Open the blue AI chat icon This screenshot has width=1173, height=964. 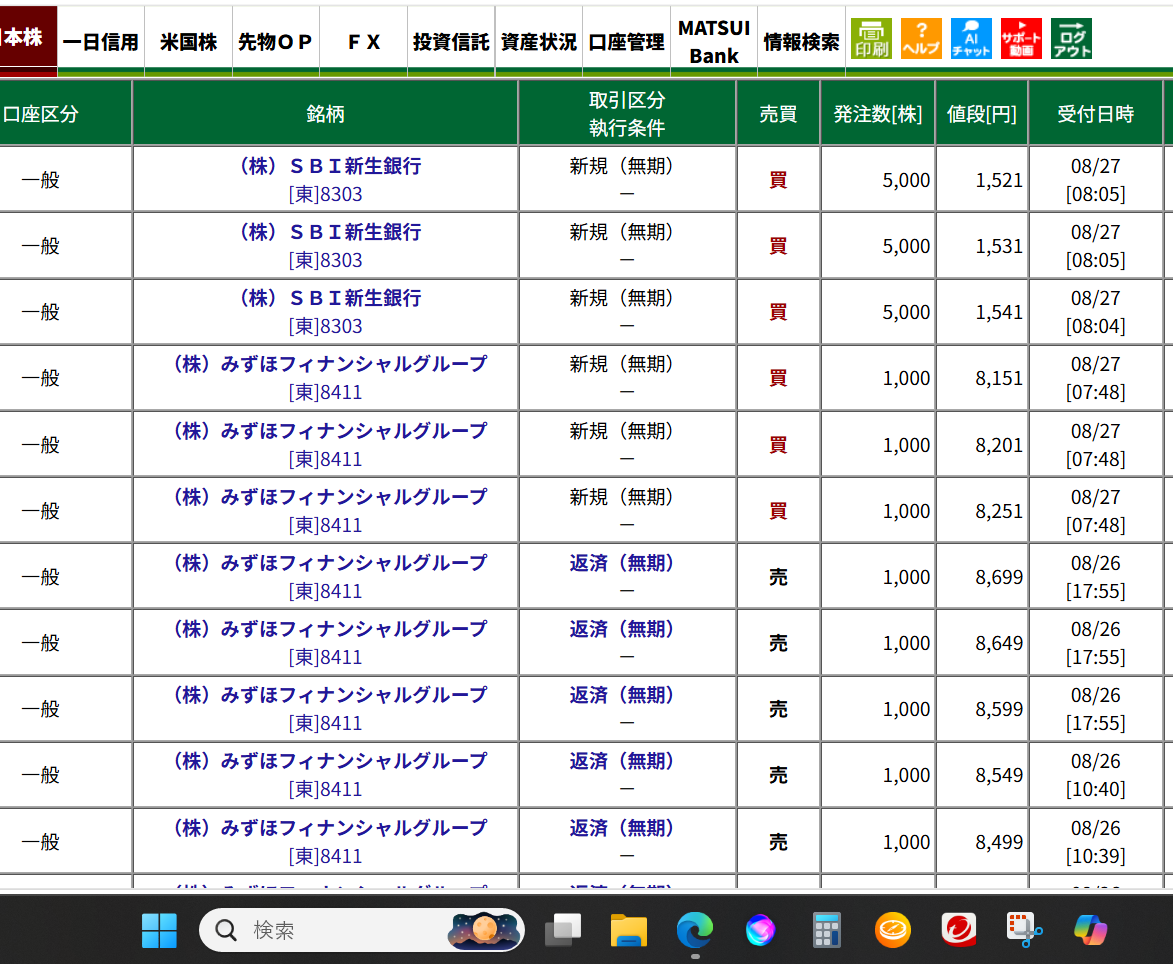pyautogui.click(x=971, y=38)
